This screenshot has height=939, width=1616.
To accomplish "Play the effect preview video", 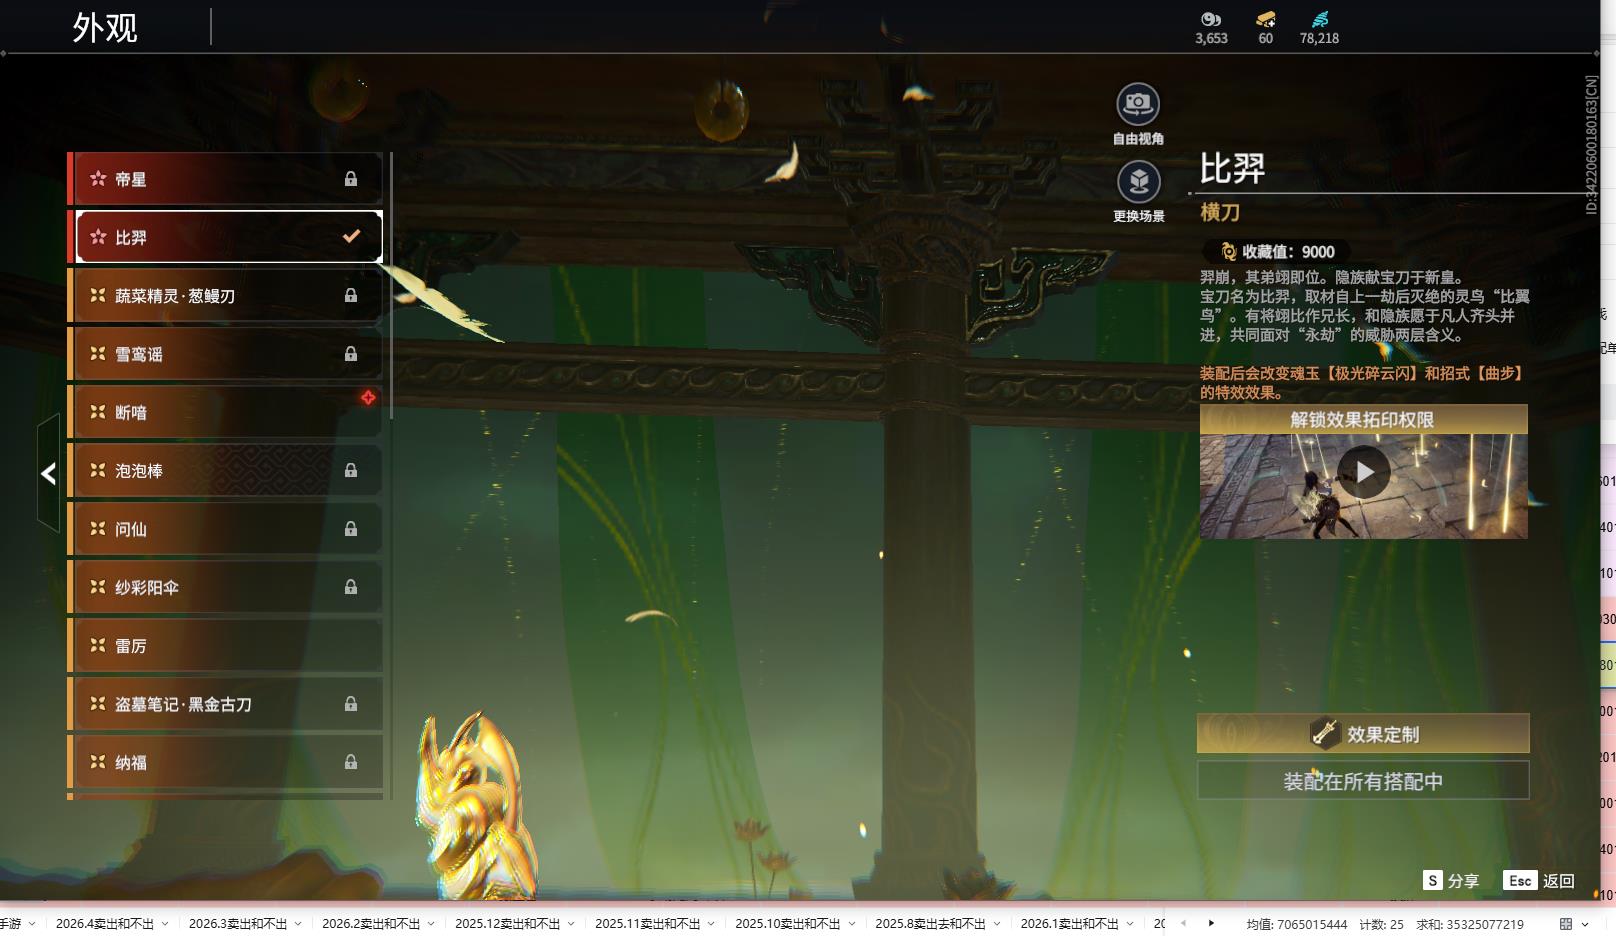I will 1364,472.
